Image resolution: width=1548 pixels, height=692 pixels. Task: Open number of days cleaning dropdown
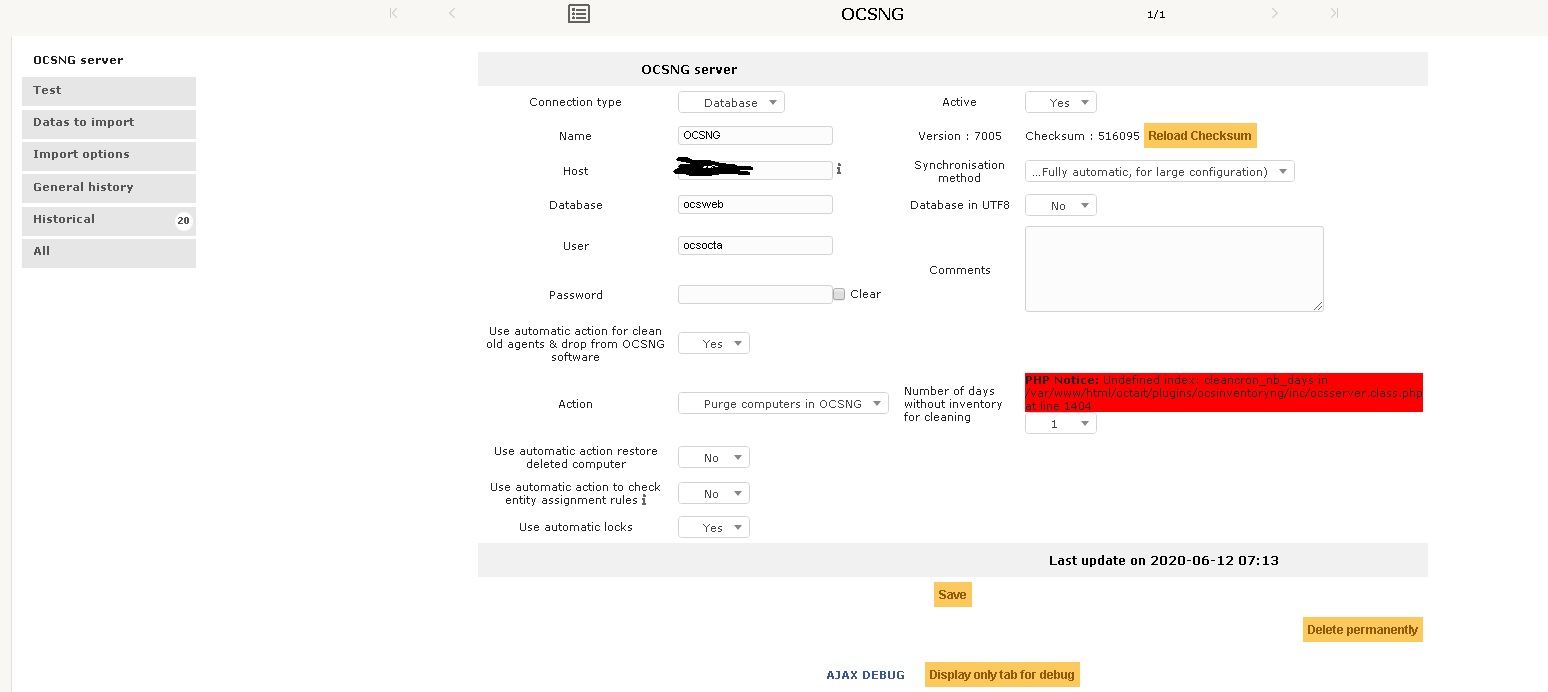(x=1061, y=424)
